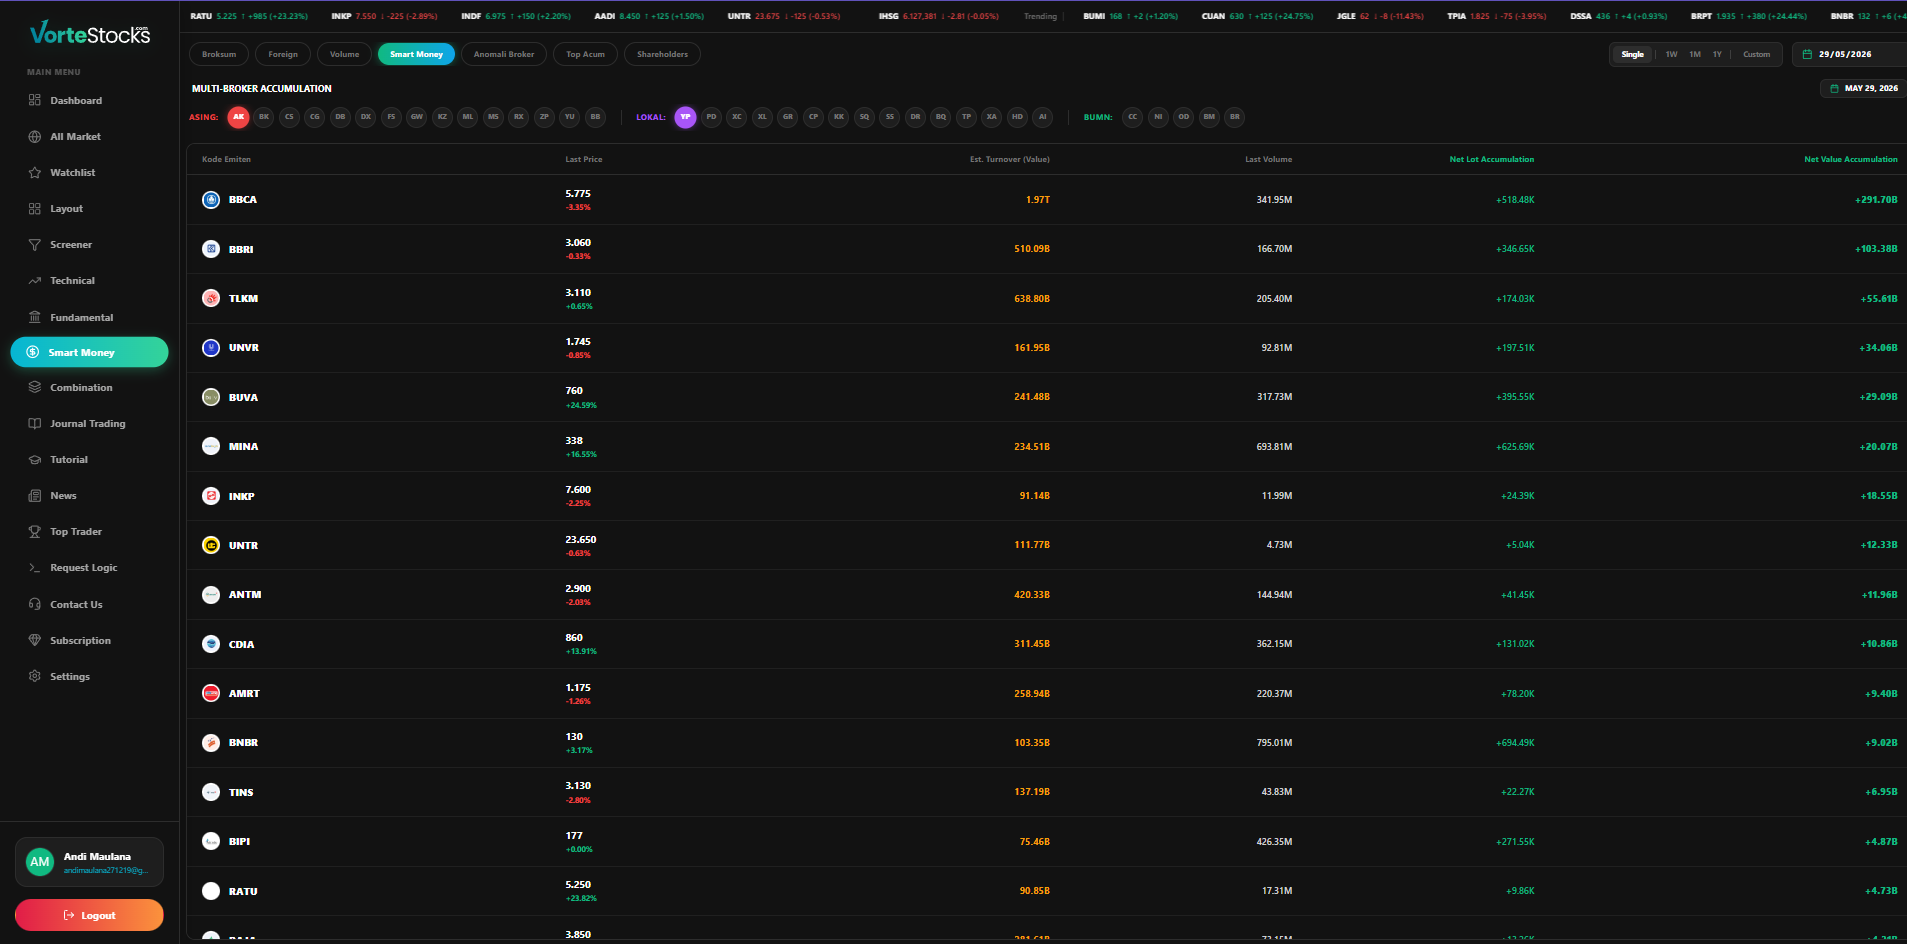Open the MAY 29, 2026 date selector
Viewport: 1907px width, 944px height.
tap(1863, 88)
